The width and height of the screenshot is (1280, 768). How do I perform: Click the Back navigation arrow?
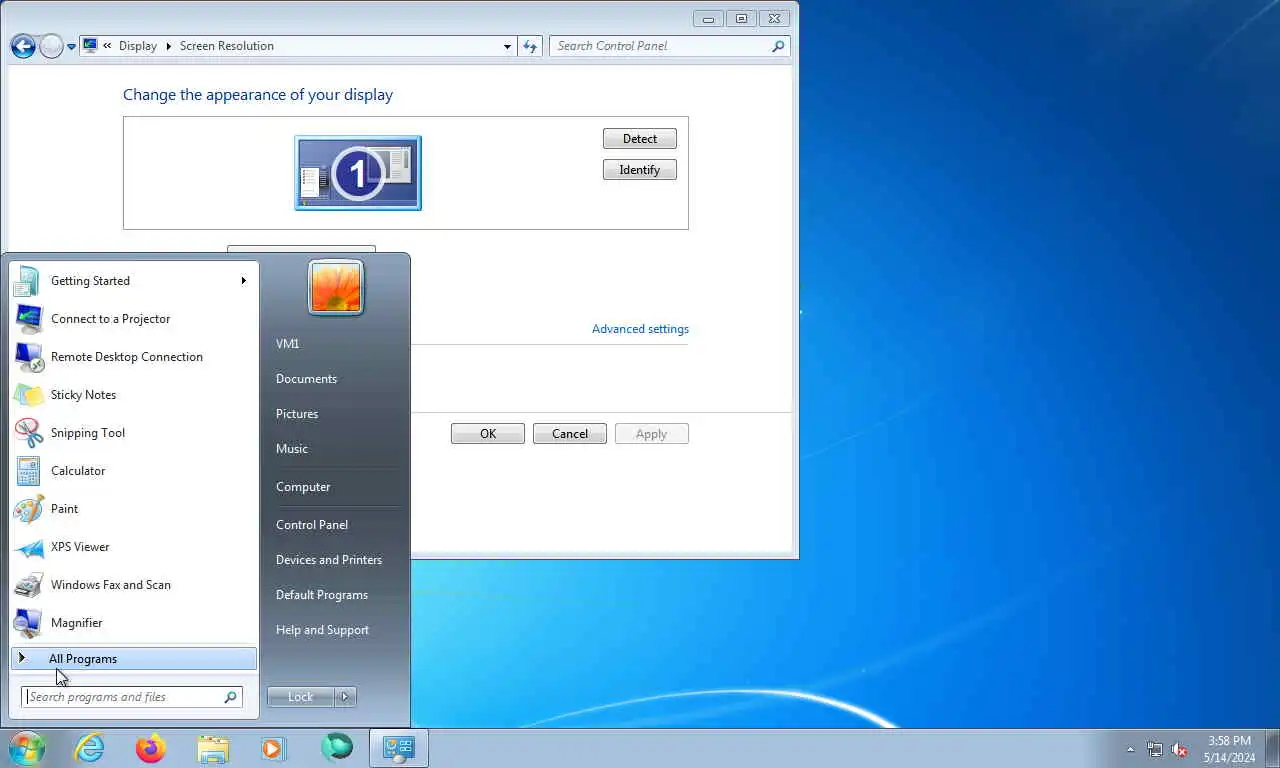click(x=23, y=46)
